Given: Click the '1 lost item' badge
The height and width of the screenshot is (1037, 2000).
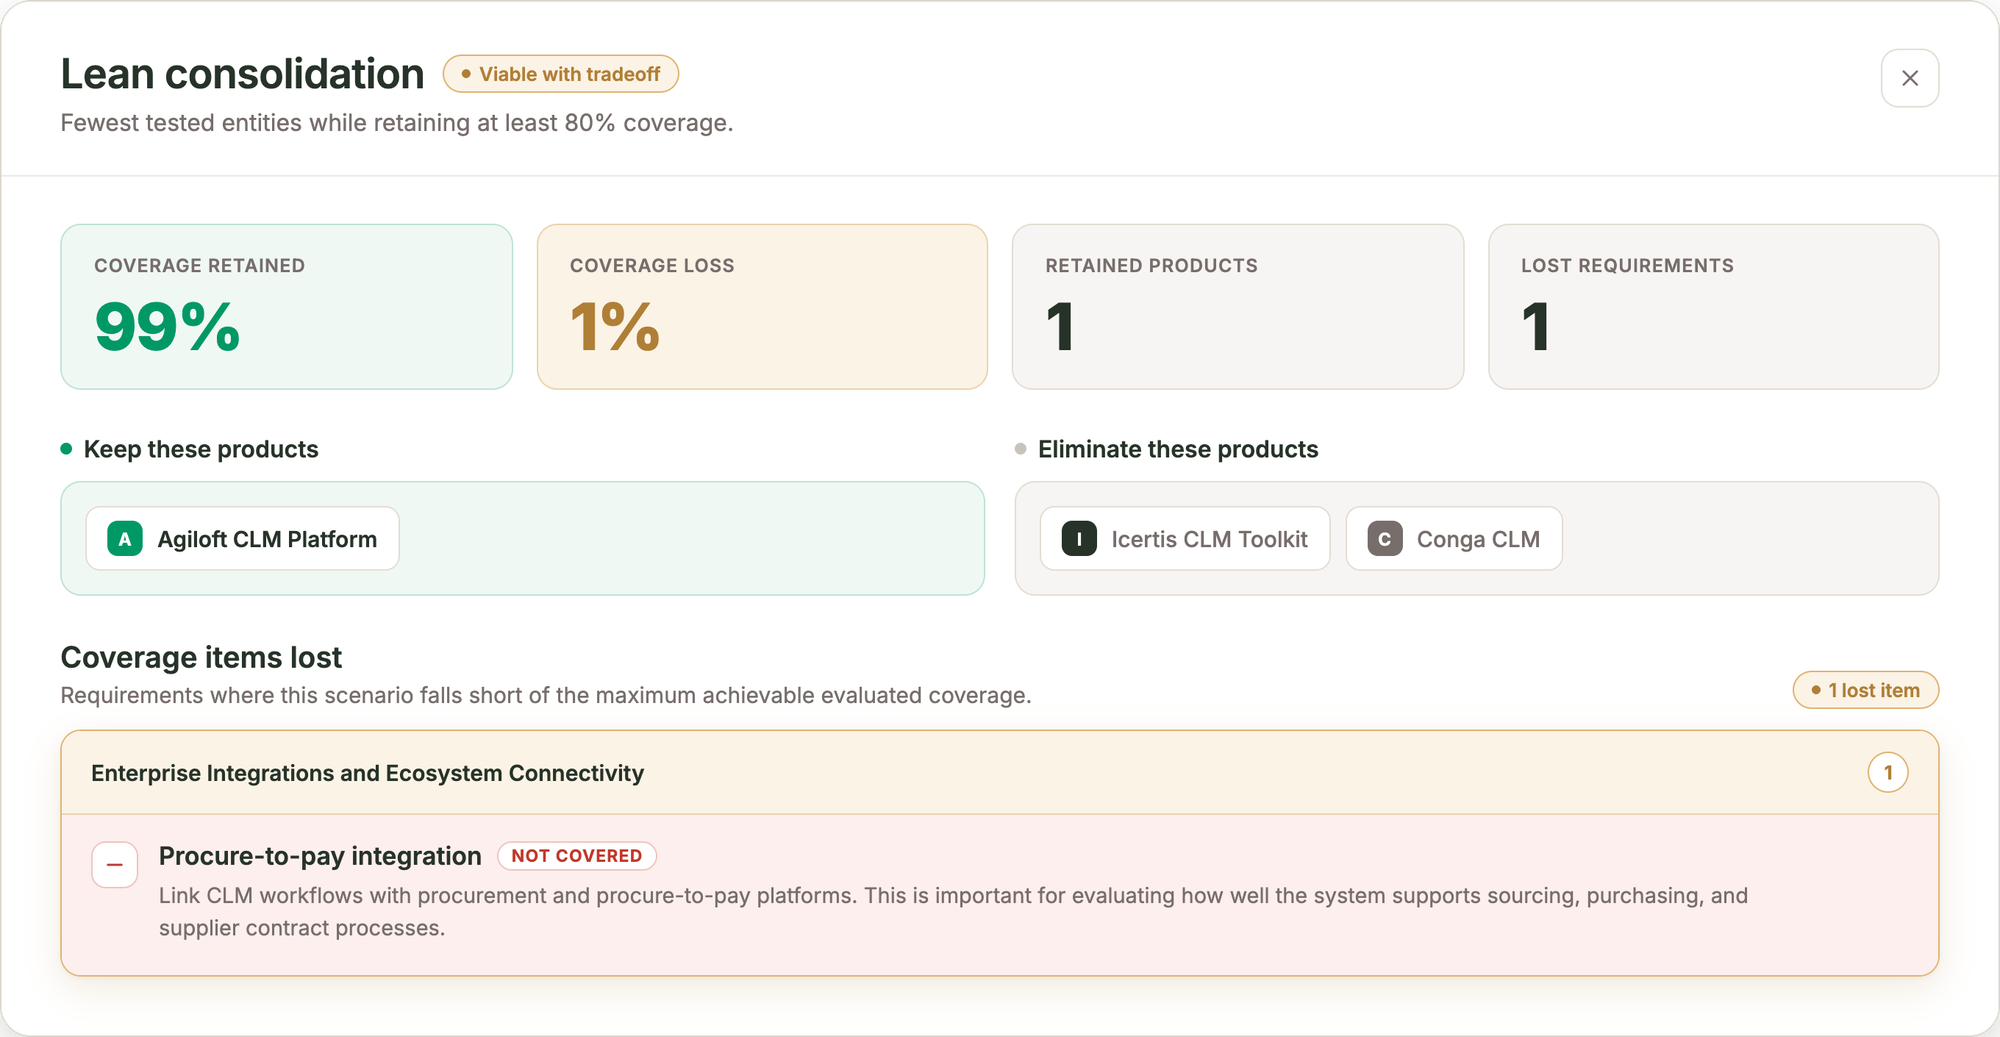Looking at the screenshot, I should (1866, 690).
